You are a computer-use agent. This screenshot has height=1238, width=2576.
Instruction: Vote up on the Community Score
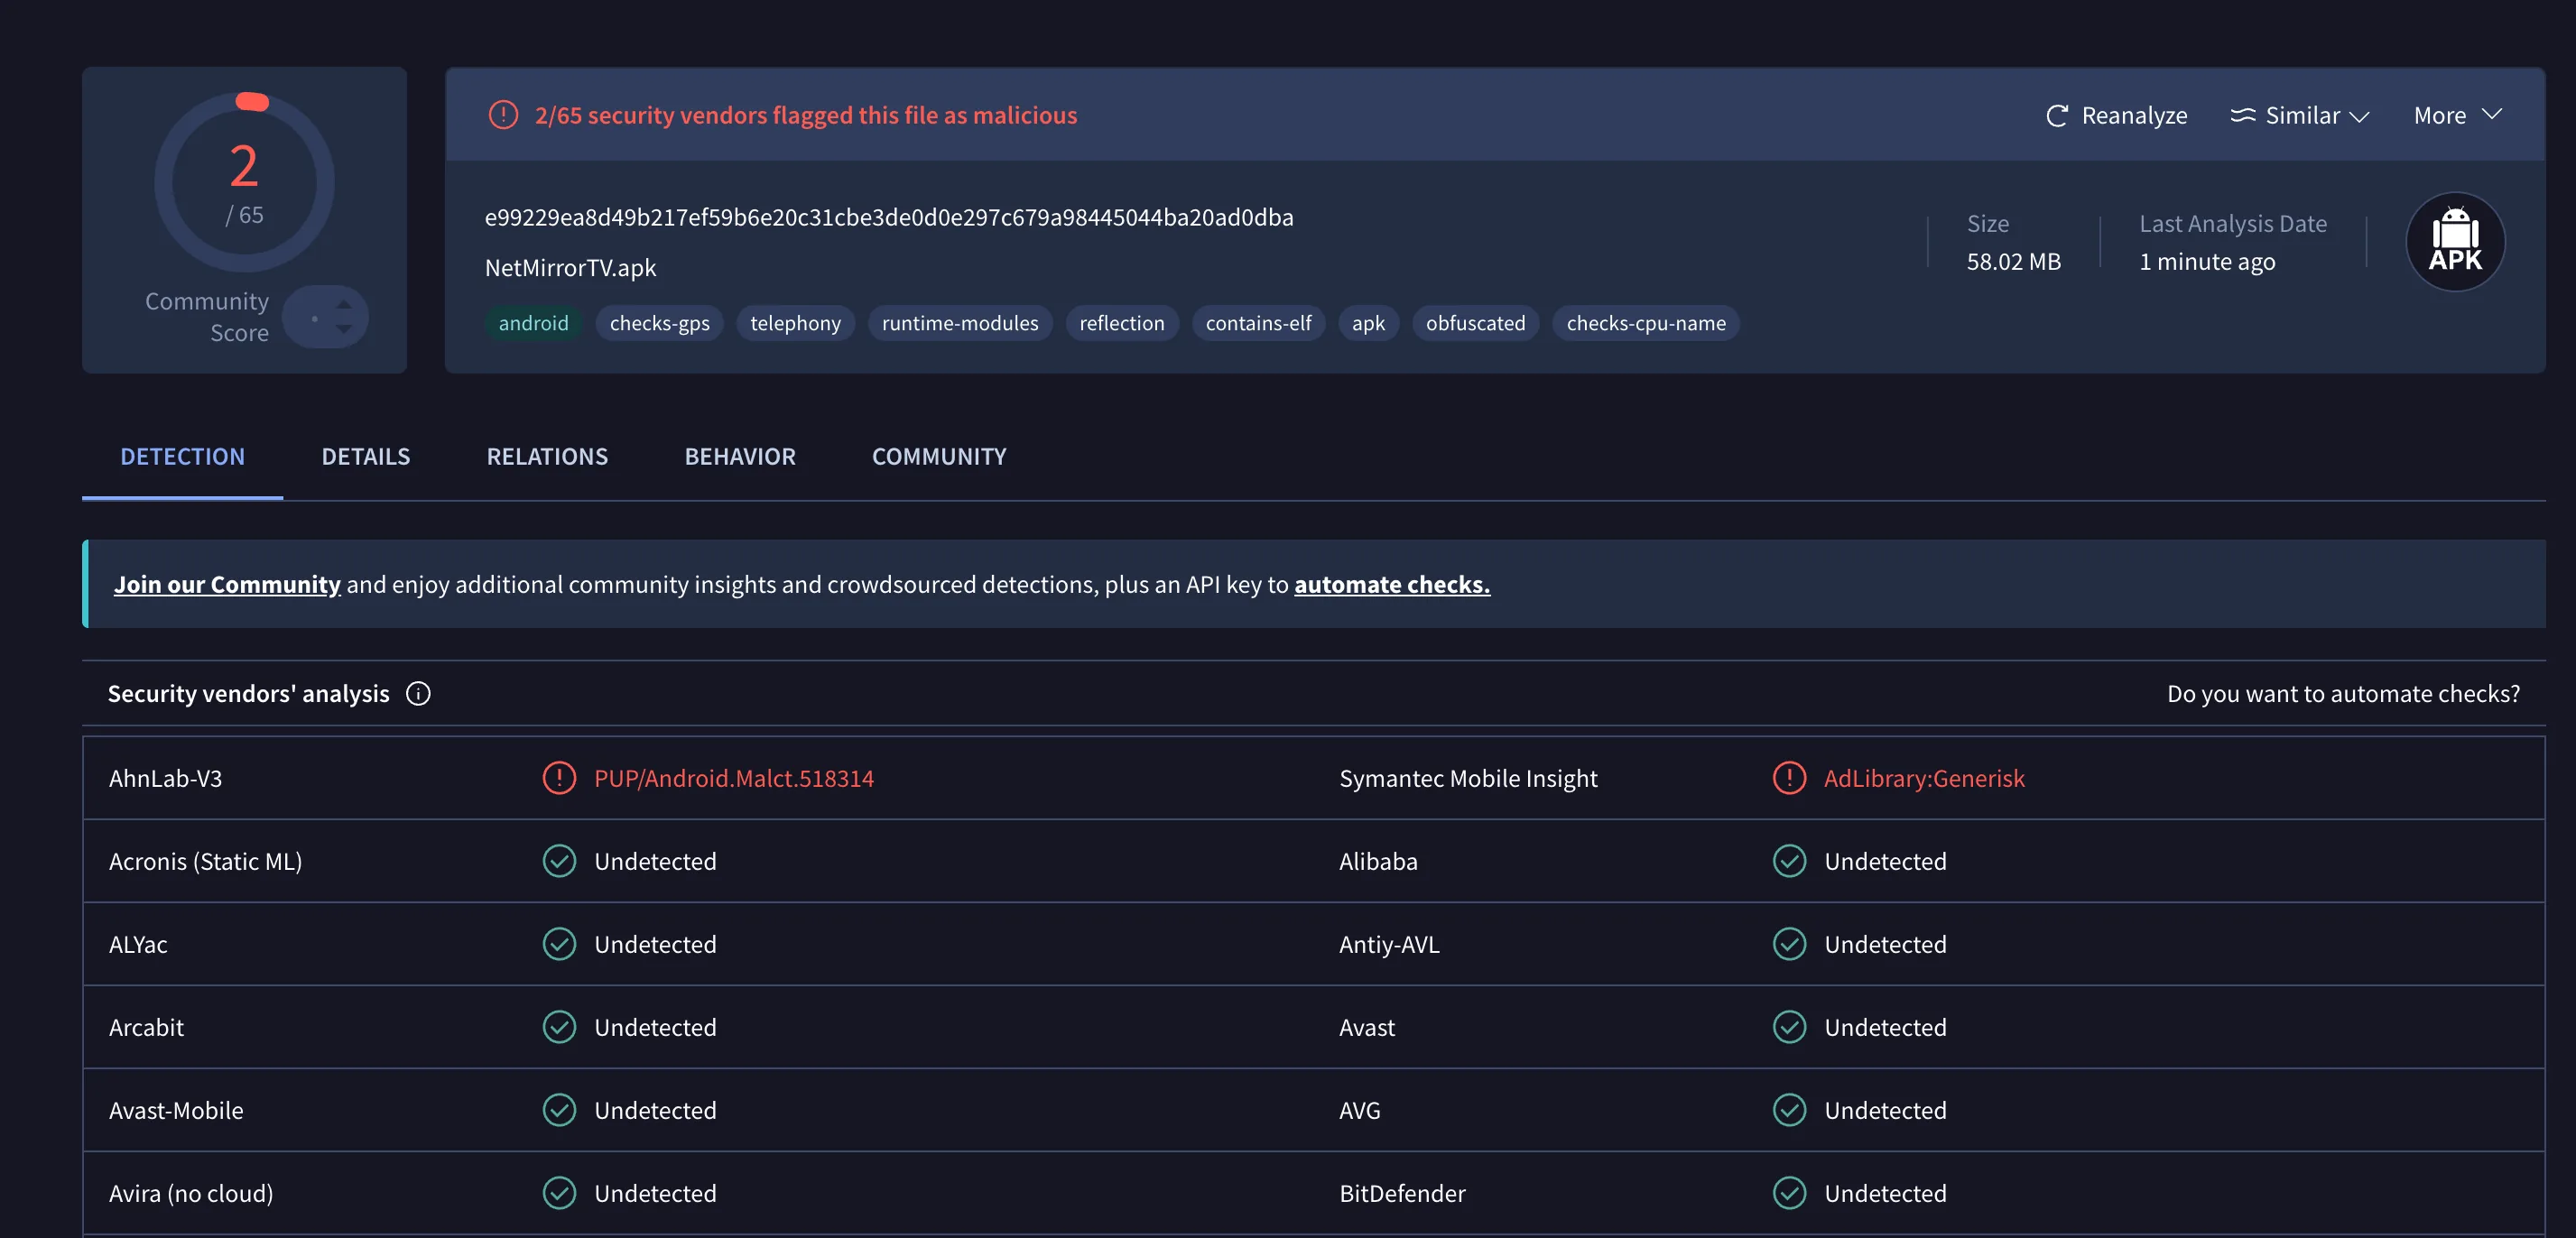[344, 304]
